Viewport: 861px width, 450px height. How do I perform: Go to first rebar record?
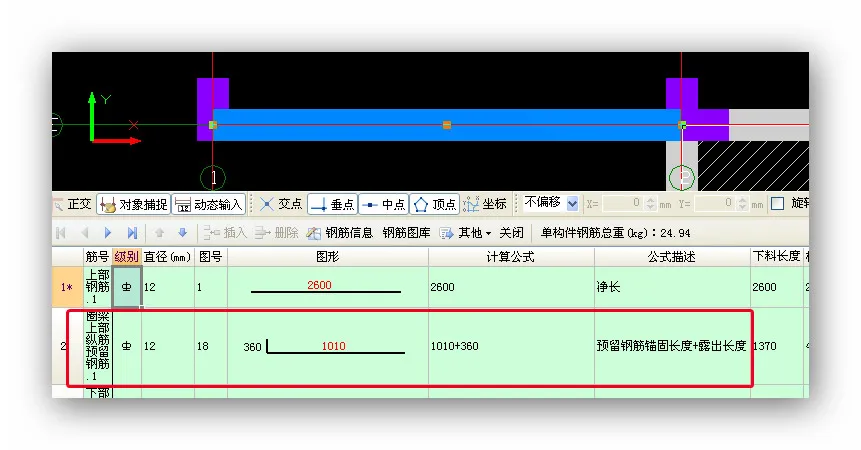(x=61, y=233)
